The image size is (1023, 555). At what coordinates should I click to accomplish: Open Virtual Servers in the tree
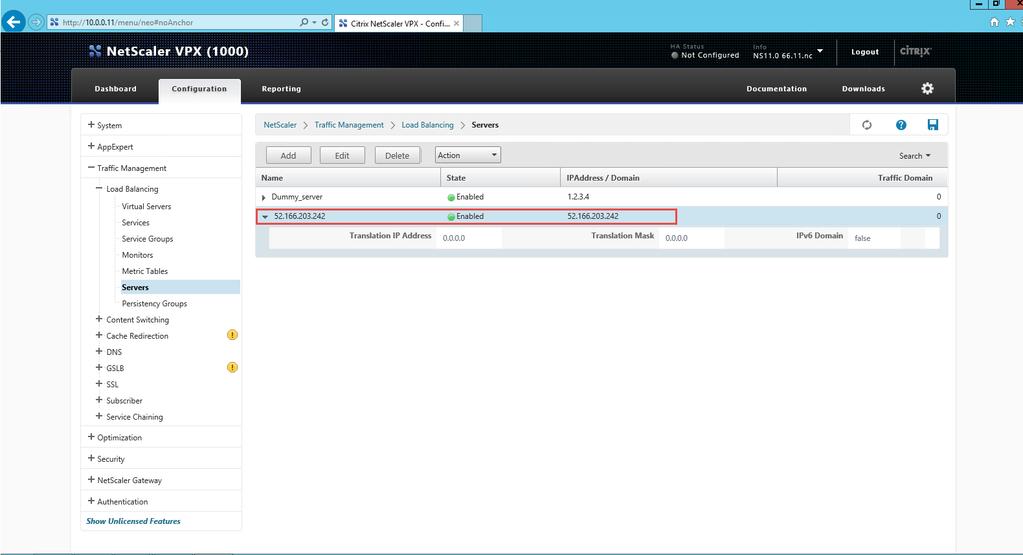point(146,206)
